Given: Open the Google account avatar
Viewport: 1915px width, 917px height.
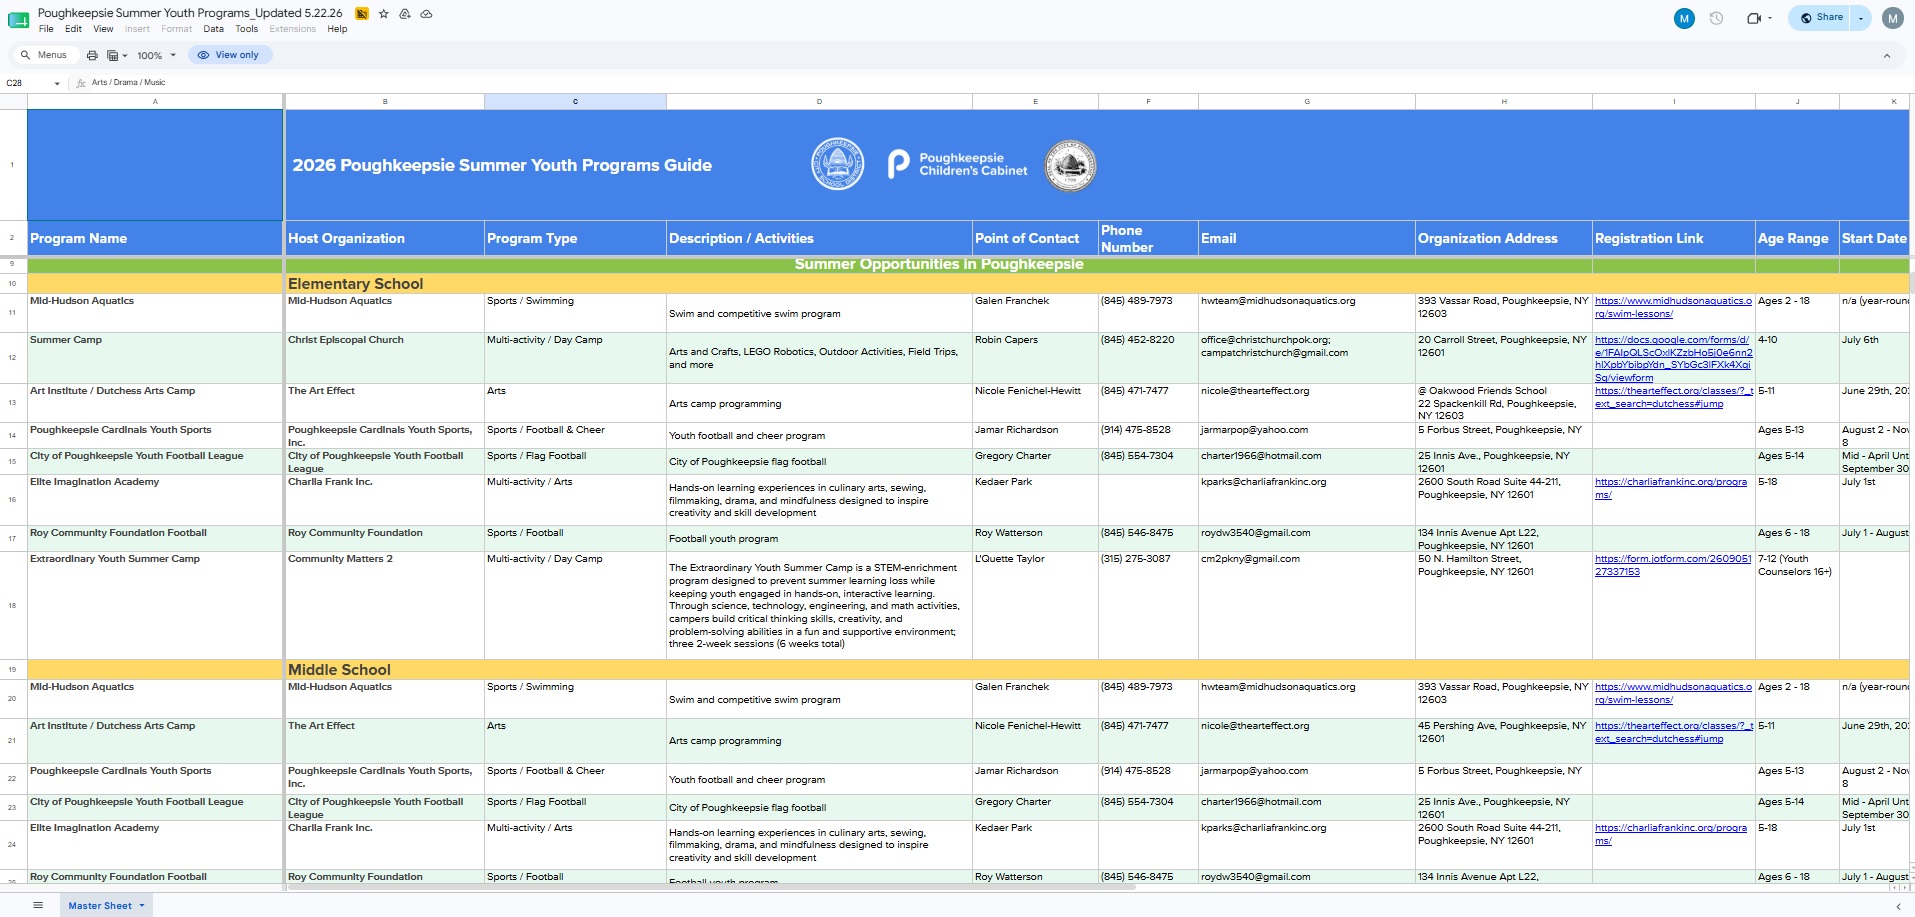Looking at the screenshot, I should [x=1893, y=18].
